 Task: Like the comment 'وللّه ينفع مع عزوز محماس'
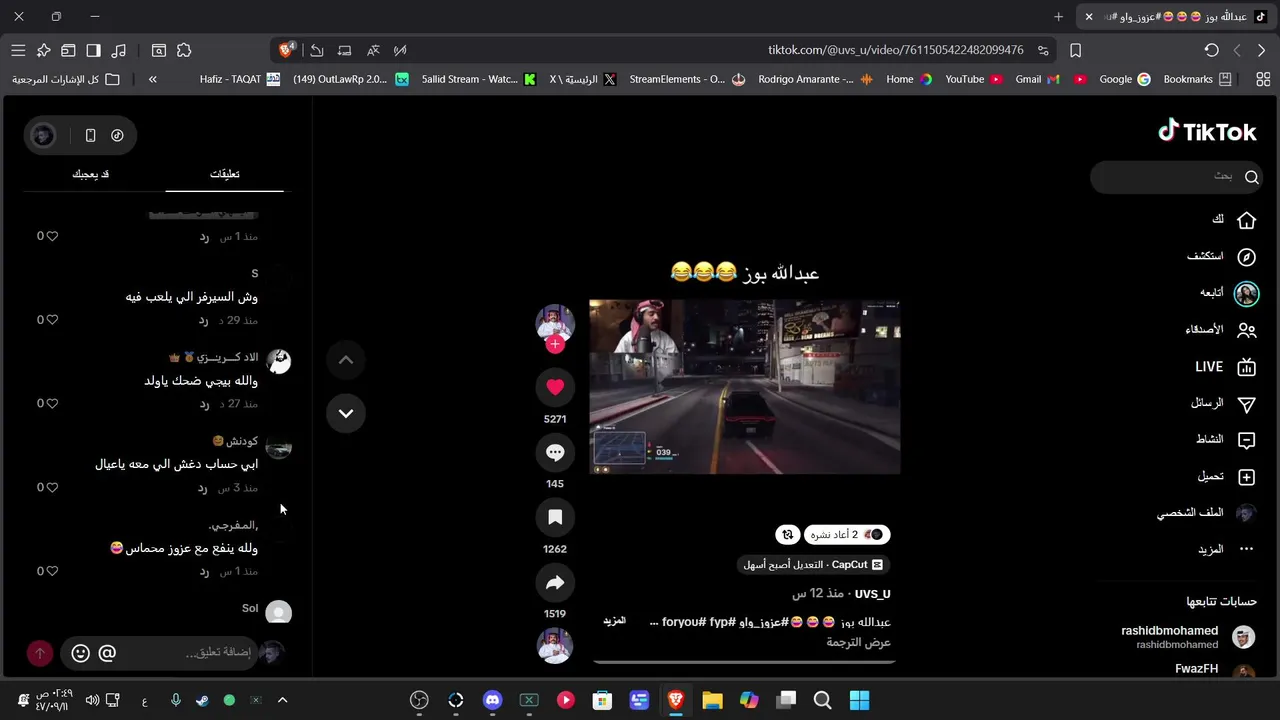click(x=52, y=571)
